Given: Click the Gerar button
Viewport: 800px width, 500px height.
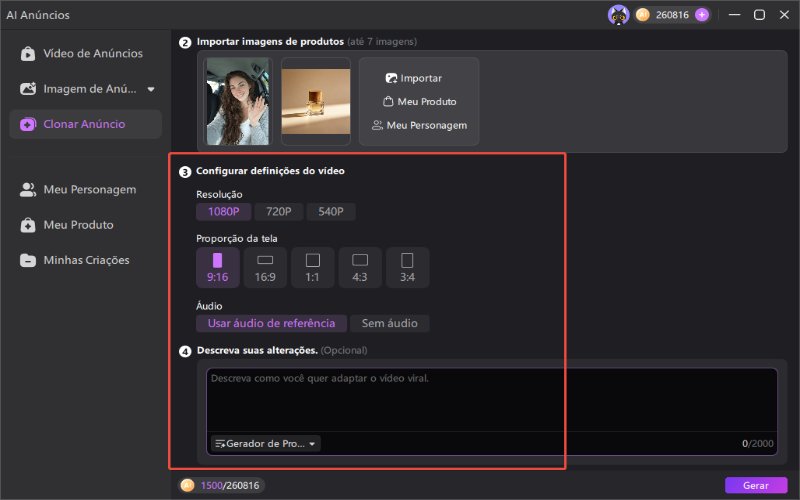Looking at the screenshot, I should [x=756, y=486].
